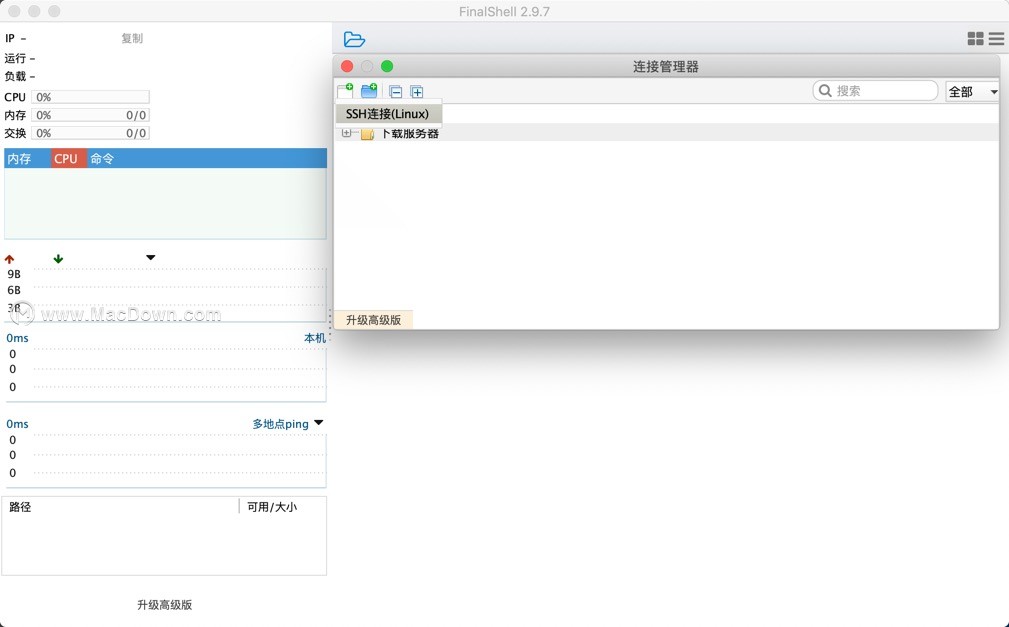Image resolution: width=1009 pixels, height=627 pixels.
Task: Click 升级高级版 in the connection manager
Action: tap(373, 320)
